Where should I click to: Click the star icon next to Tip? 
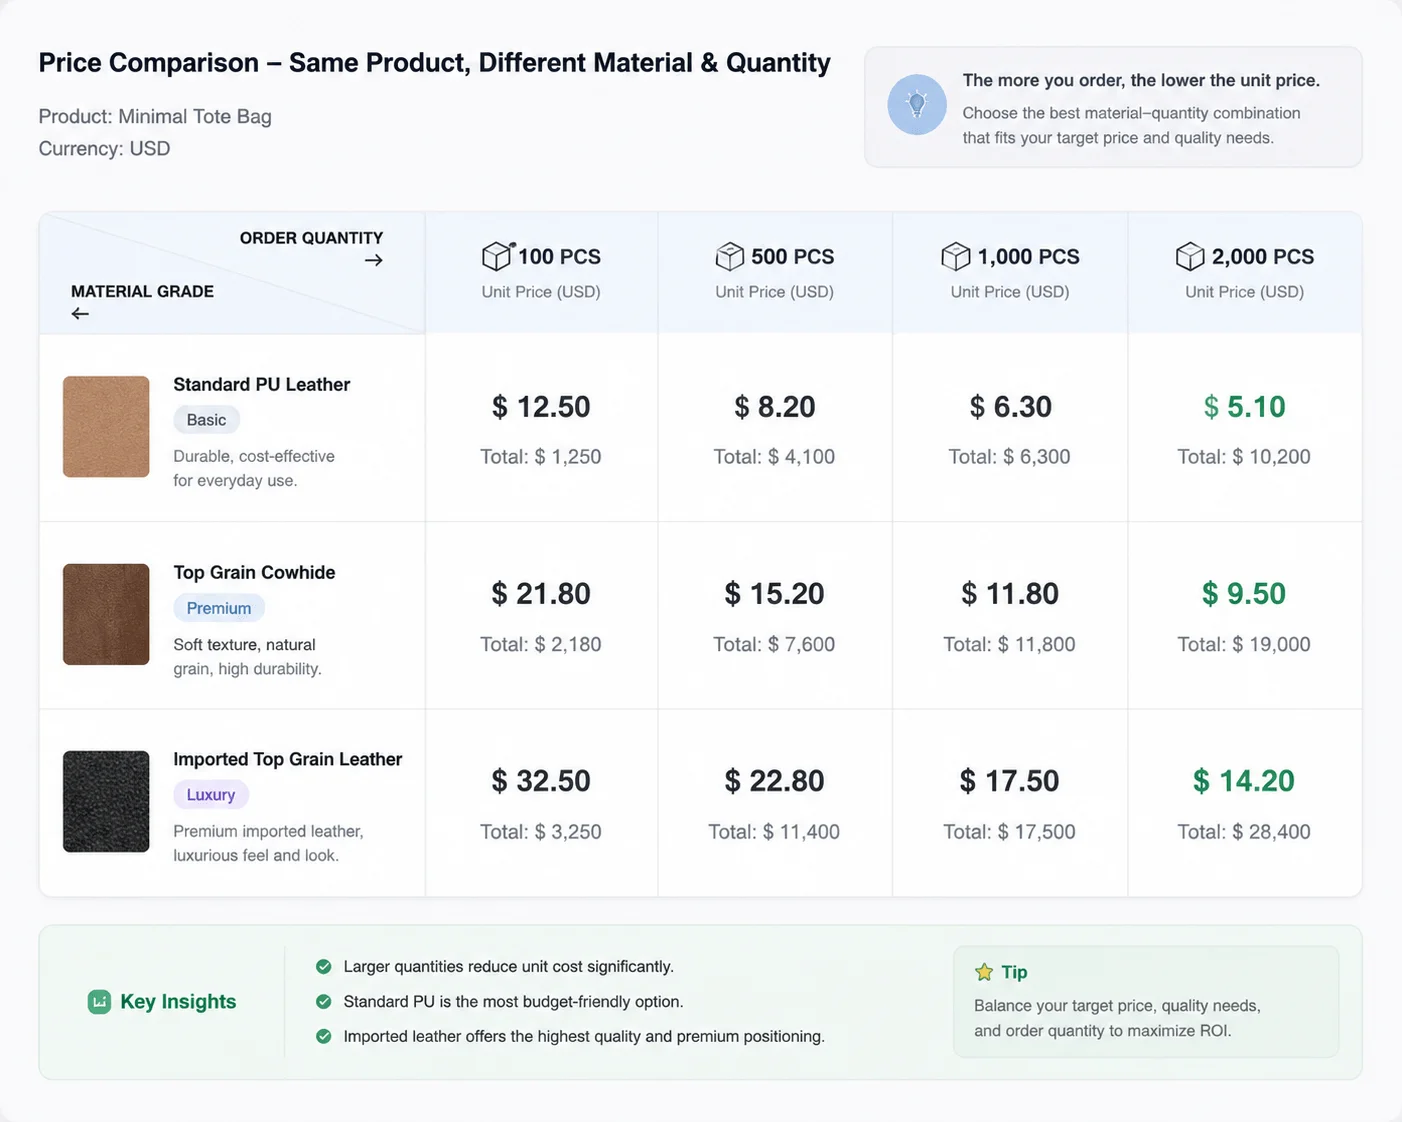coord(984,972)
